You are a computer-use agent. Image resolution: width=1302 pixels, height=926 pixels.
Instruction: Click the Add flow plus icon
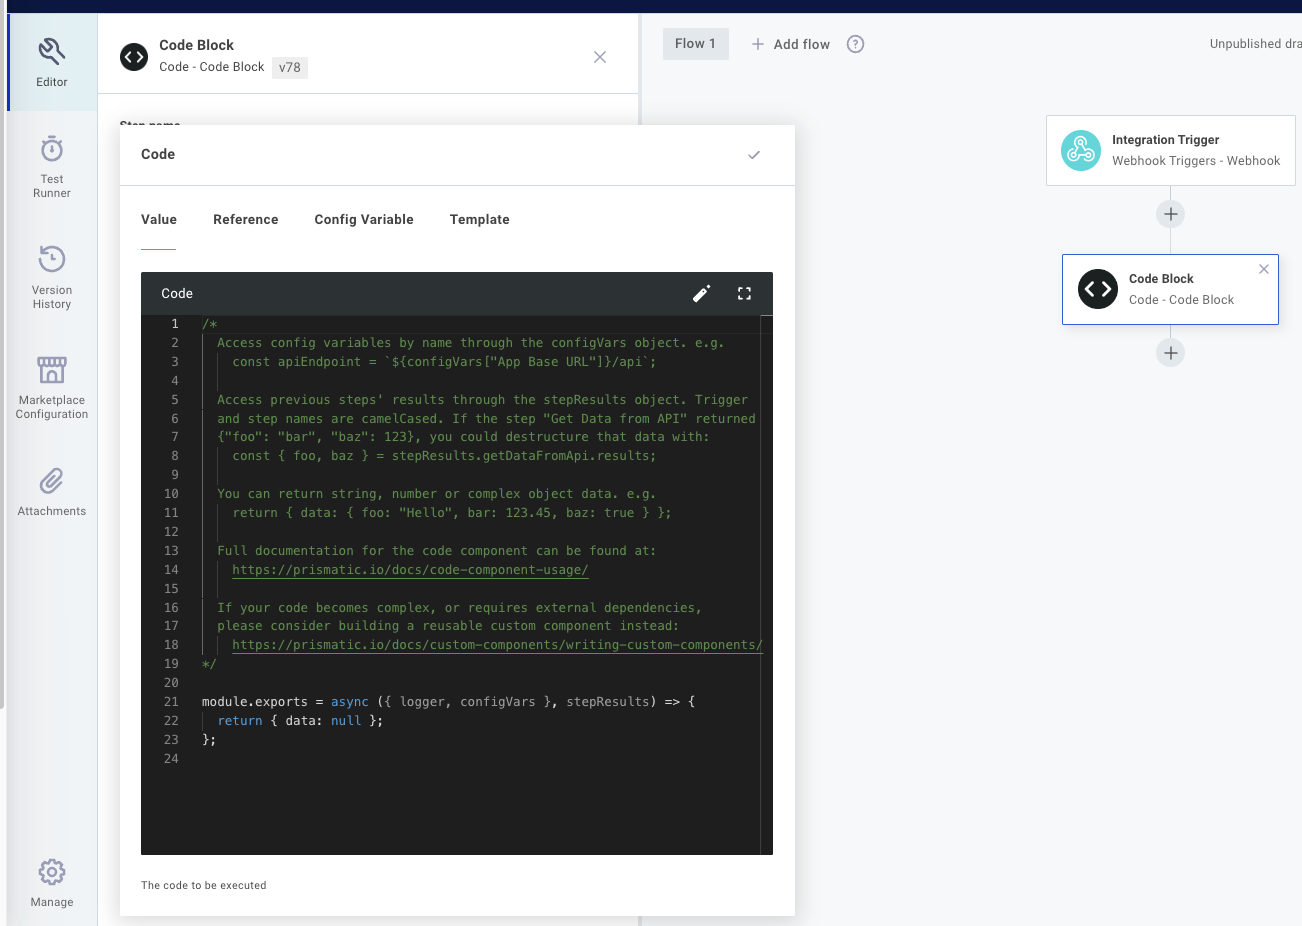click(x=758, y=44)
